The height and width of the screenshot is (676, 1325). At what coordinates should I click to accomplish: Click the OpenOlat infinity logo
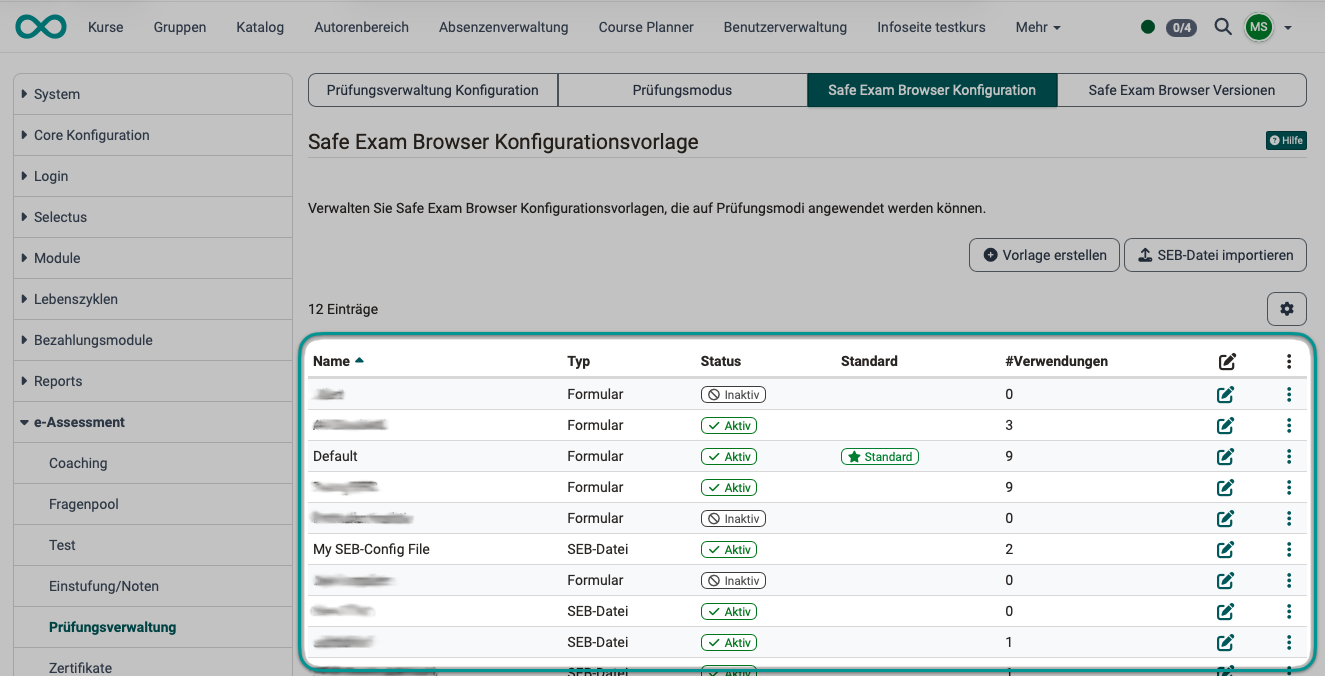tap(41, 27)
